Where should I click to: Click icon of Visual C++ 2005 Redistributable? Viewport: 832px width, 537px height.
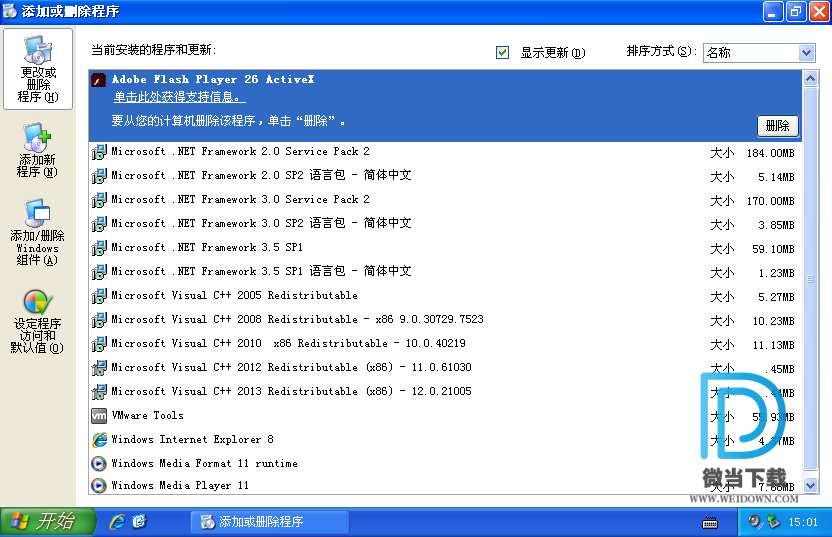tap(99, 296)
